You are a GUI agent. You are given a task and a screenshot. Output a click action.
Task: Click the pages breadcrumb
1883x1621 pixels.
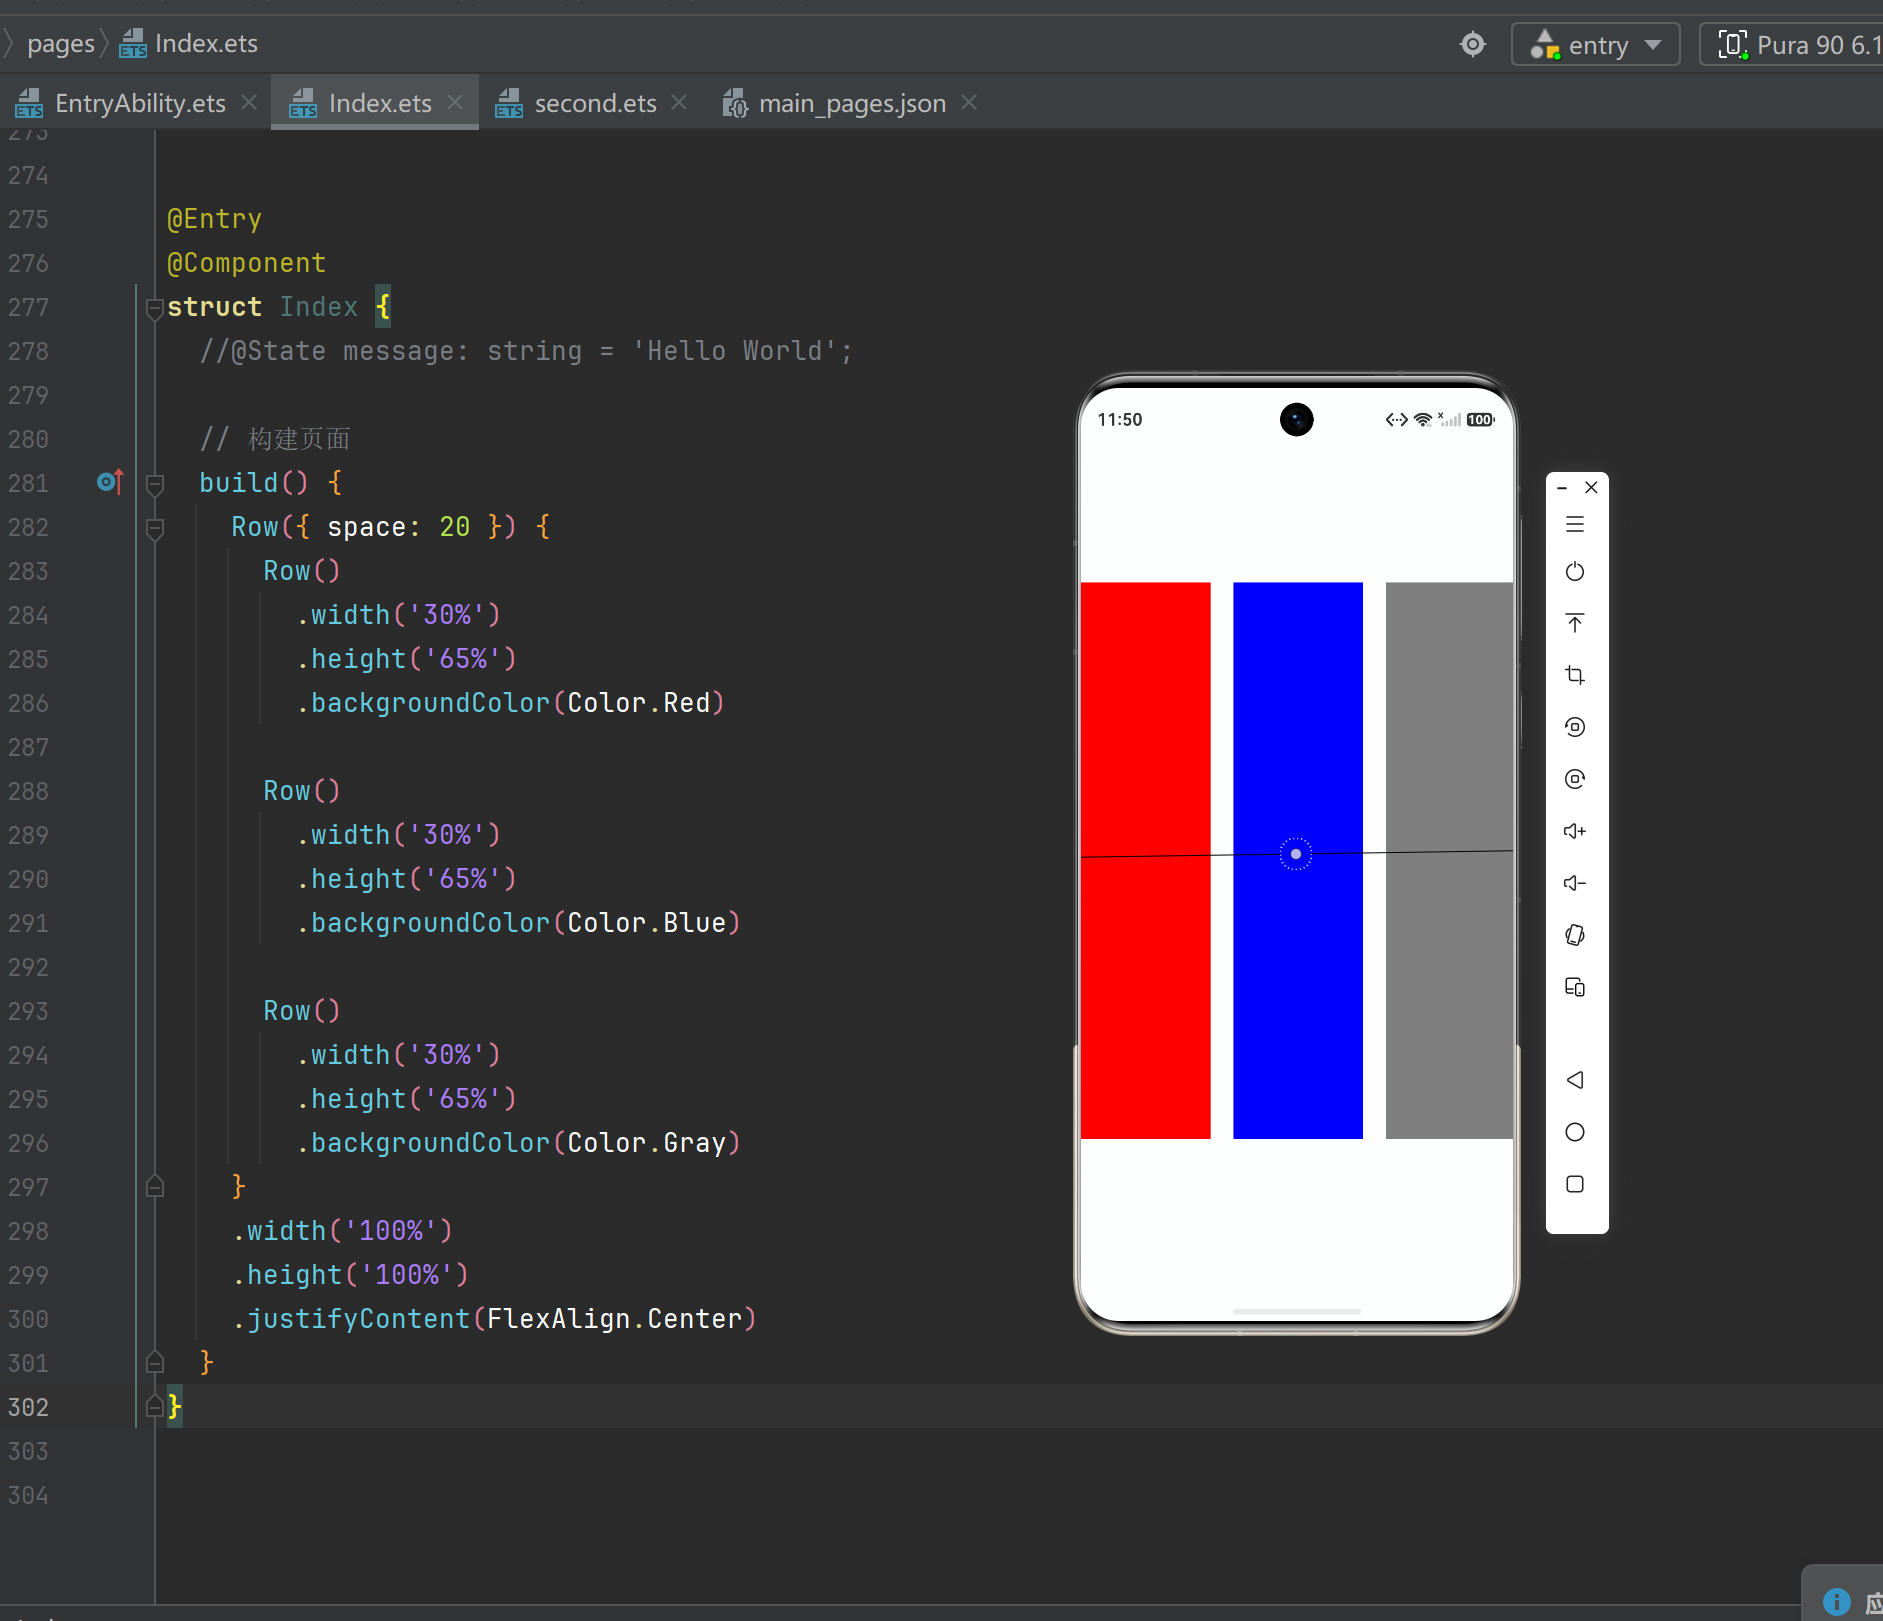tap(60, 44)
